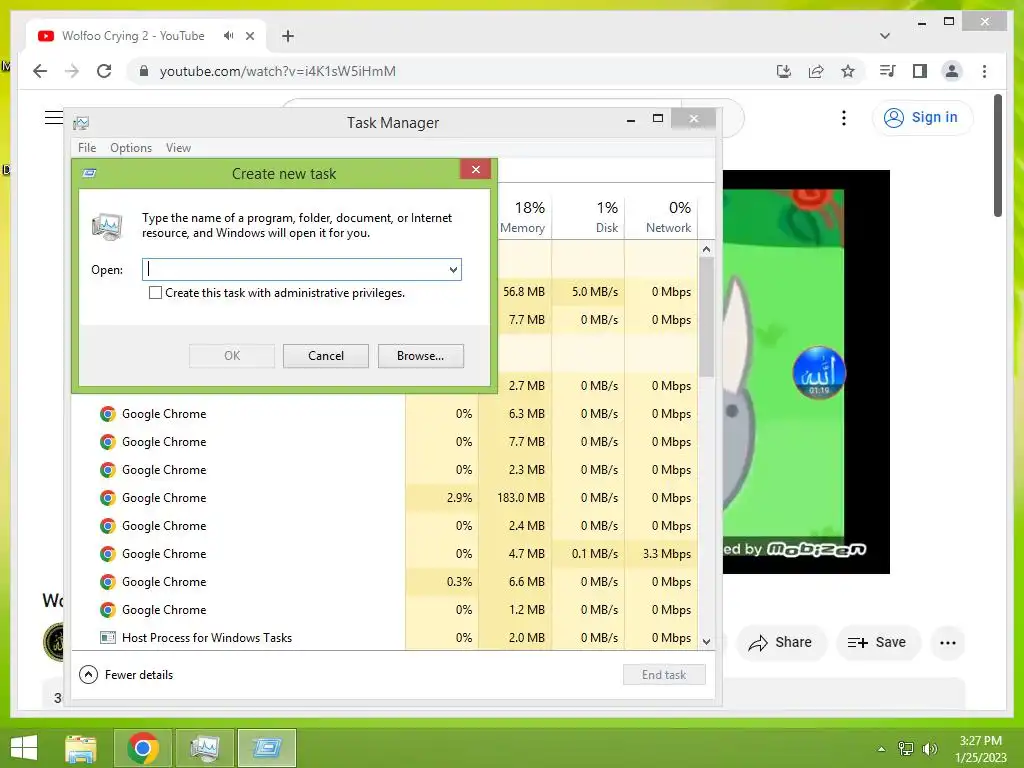Viewport: 1024px width, 768px height.
Task: Open the YouTube hamburger guide menu
Action: coord(54,118)
